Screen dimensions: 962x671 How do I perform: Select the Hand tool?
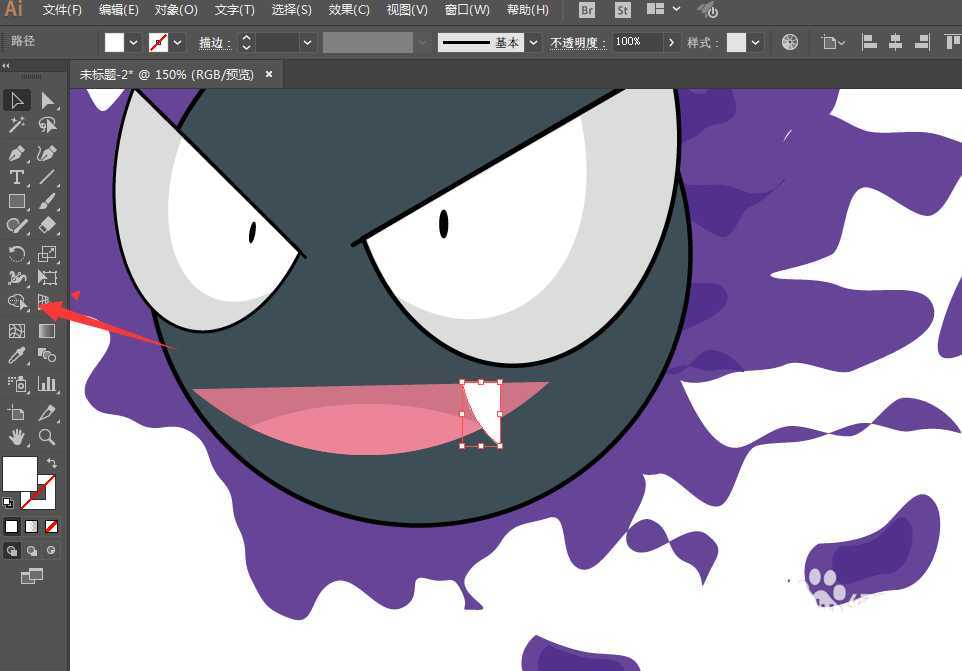(17, 437)
